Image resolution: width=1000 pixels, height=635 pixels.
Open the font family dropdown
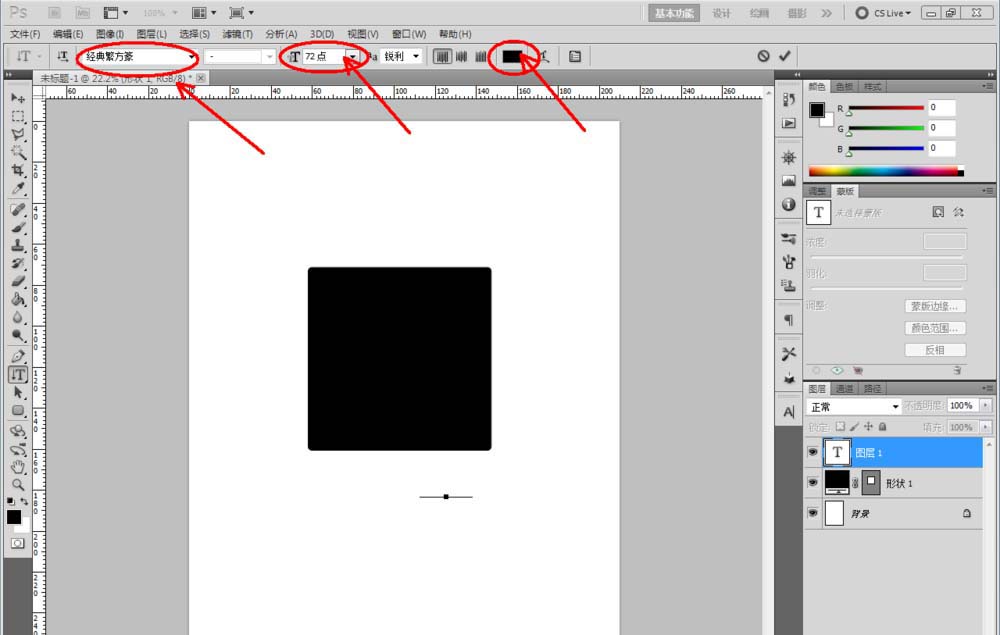click(x=191, y=57)
